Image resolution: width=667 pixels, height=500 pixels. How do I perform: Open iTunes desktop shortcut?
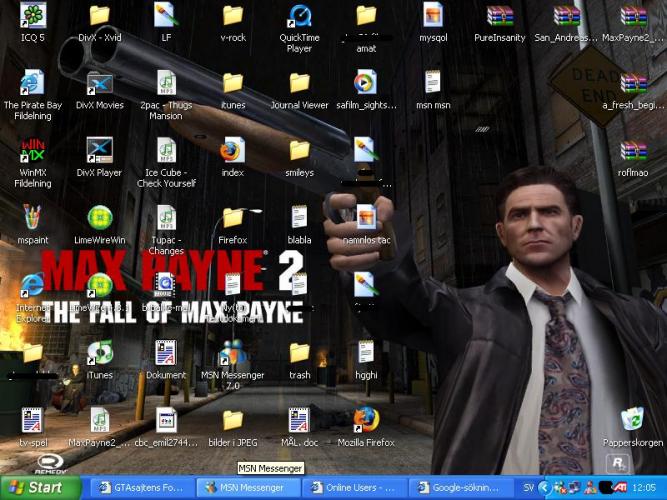[100, 353]
